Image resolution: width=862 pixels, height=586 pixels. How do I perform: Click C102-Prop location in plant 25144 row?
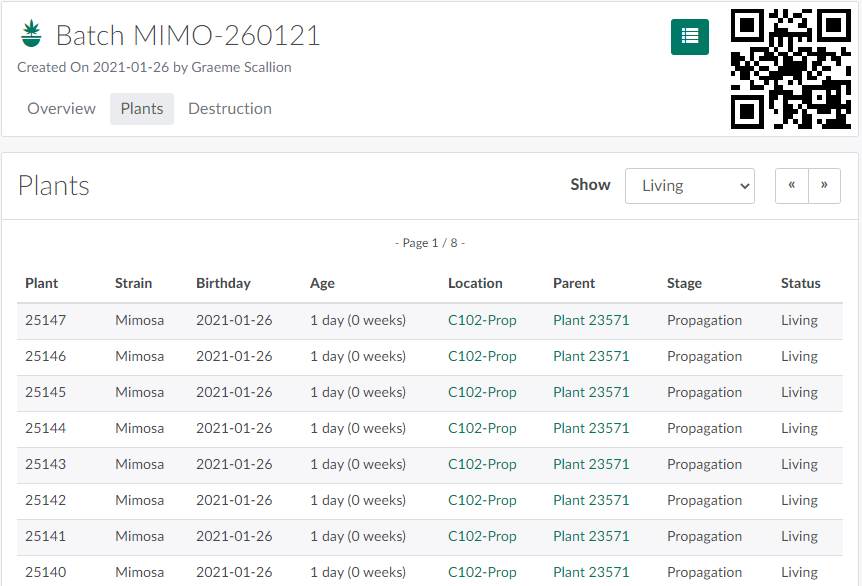click(x=482, y=429)
